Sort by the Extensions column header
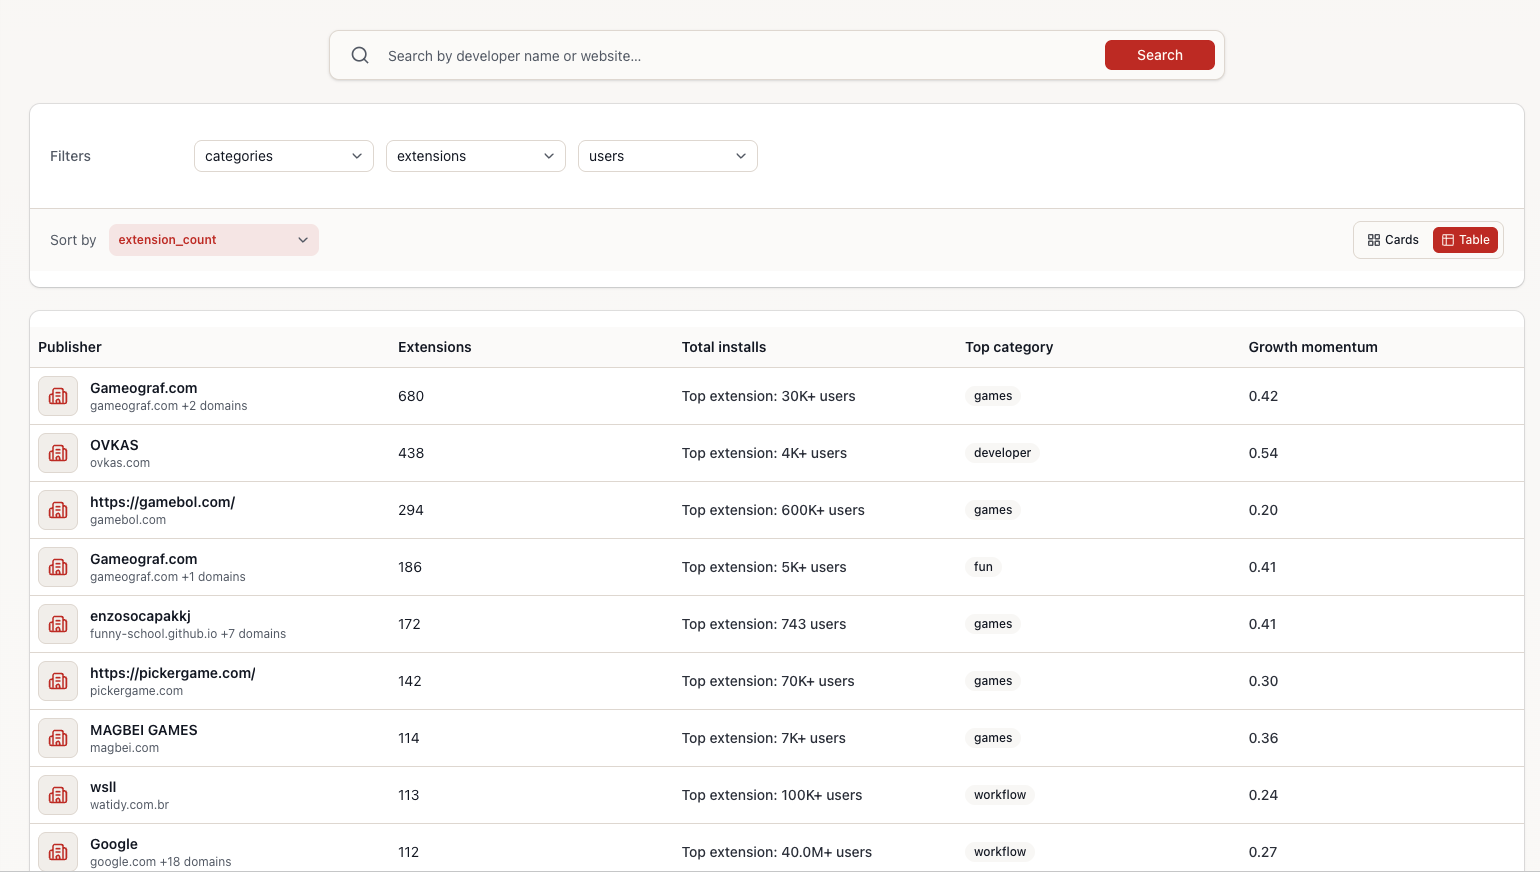Image resolution: width=1540 pixels, height=872 pixels. [435, 347]
